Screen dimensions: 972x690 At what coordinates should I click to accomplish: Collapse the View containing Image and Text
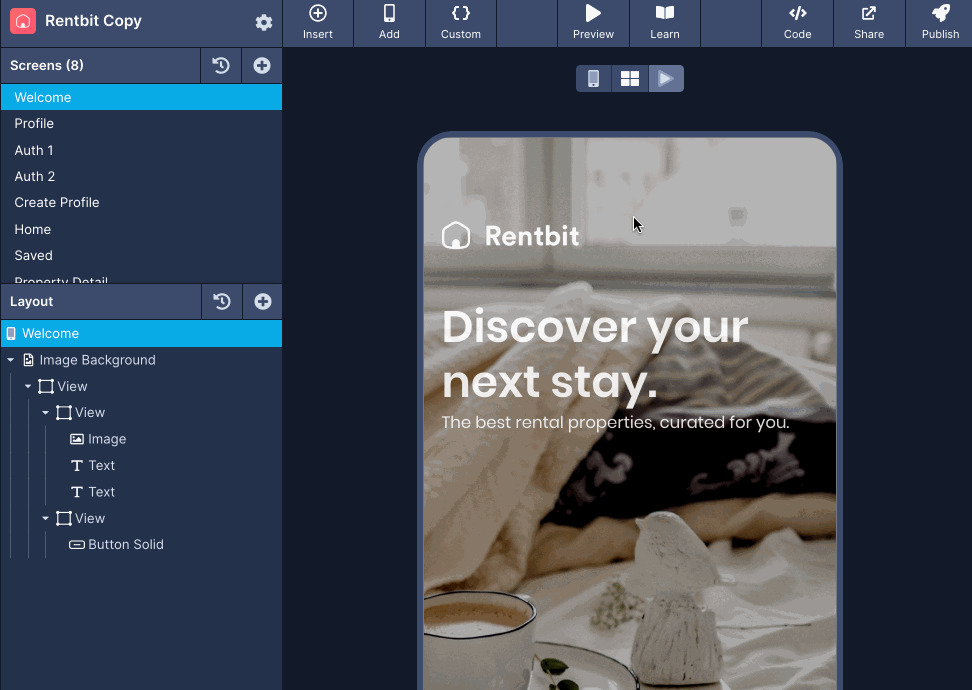click(45, 412)
